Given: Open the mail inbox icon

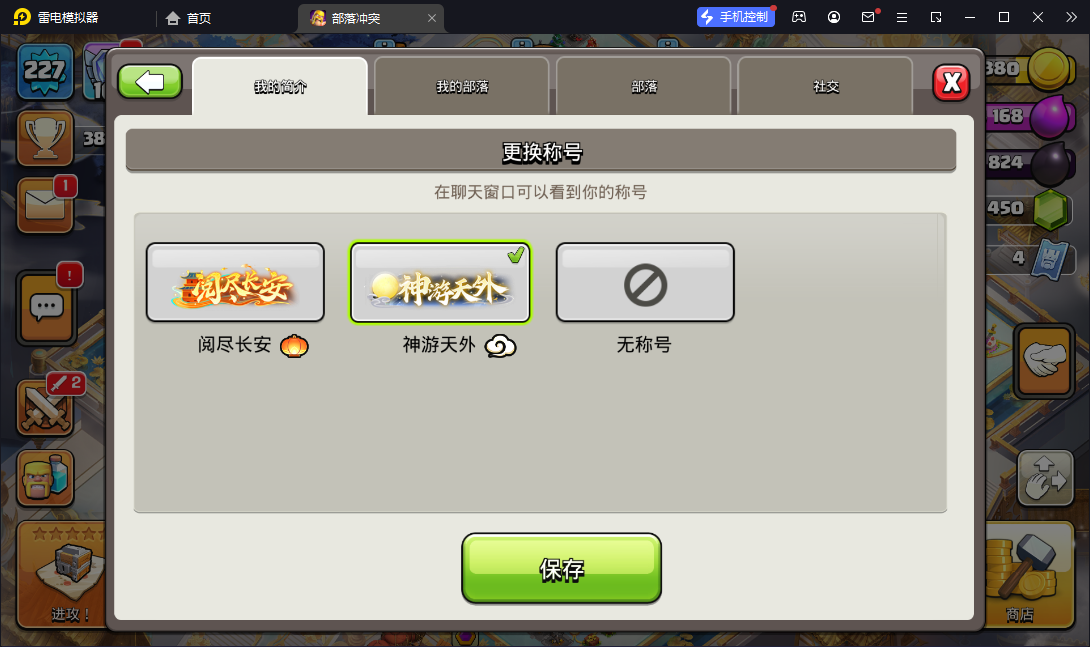Looking at the screenshot, I should click(46, 204).
